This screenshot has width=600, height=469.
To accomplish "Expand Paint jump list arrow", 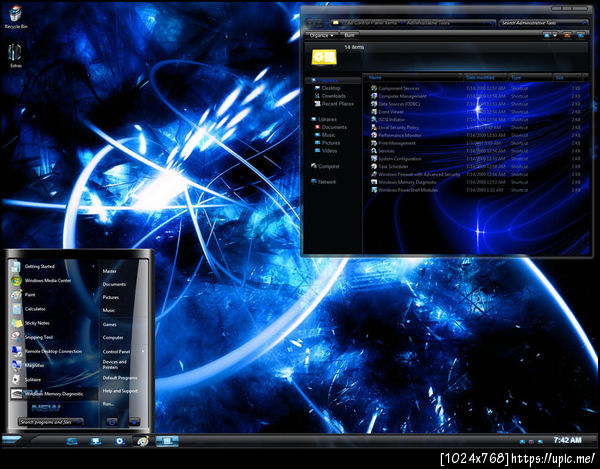I will pos(93,295).
